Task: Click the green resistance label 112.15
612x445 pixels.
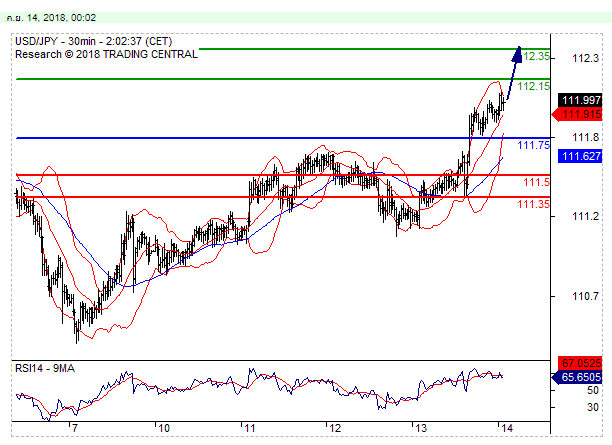Action: point(533,86)
